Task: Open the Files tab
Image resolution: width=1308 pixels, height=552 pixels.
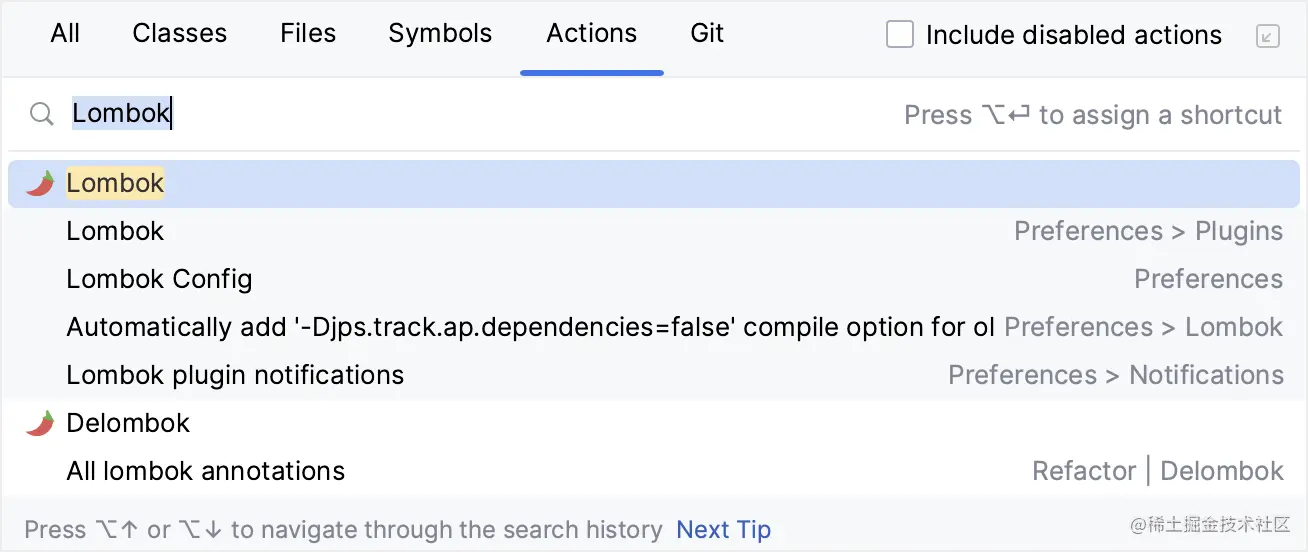Action: (x=308, y=34)
